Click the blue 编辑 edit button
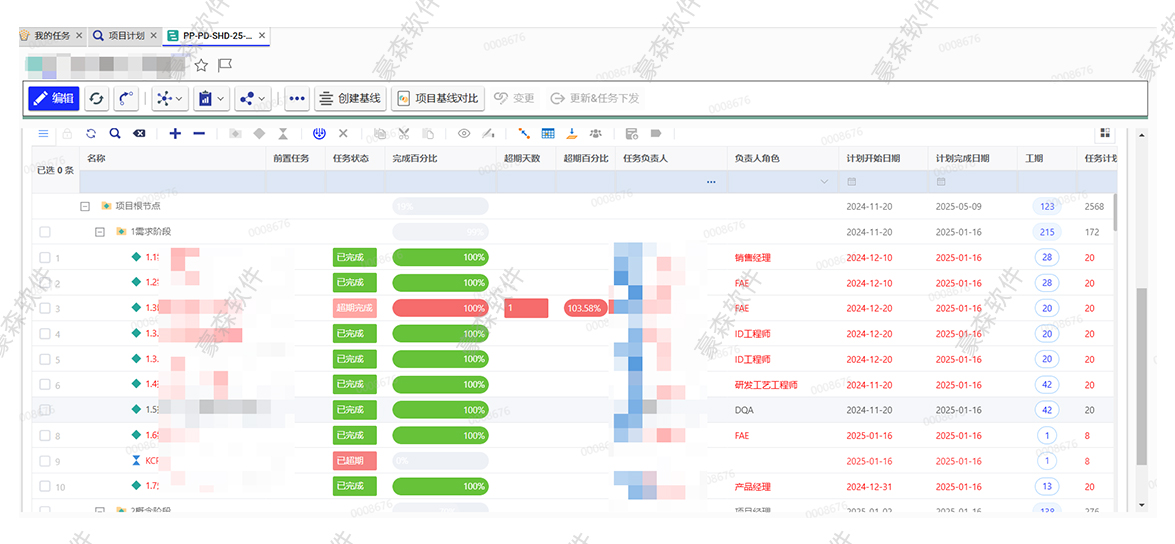 [x=54, y=98]
